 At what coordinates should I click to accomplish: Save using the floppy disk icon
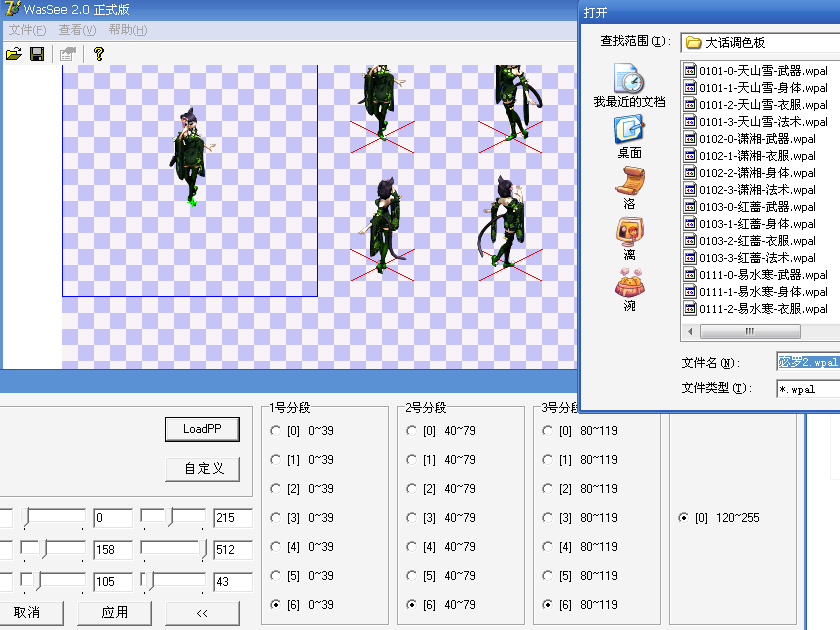pos(37,54)
